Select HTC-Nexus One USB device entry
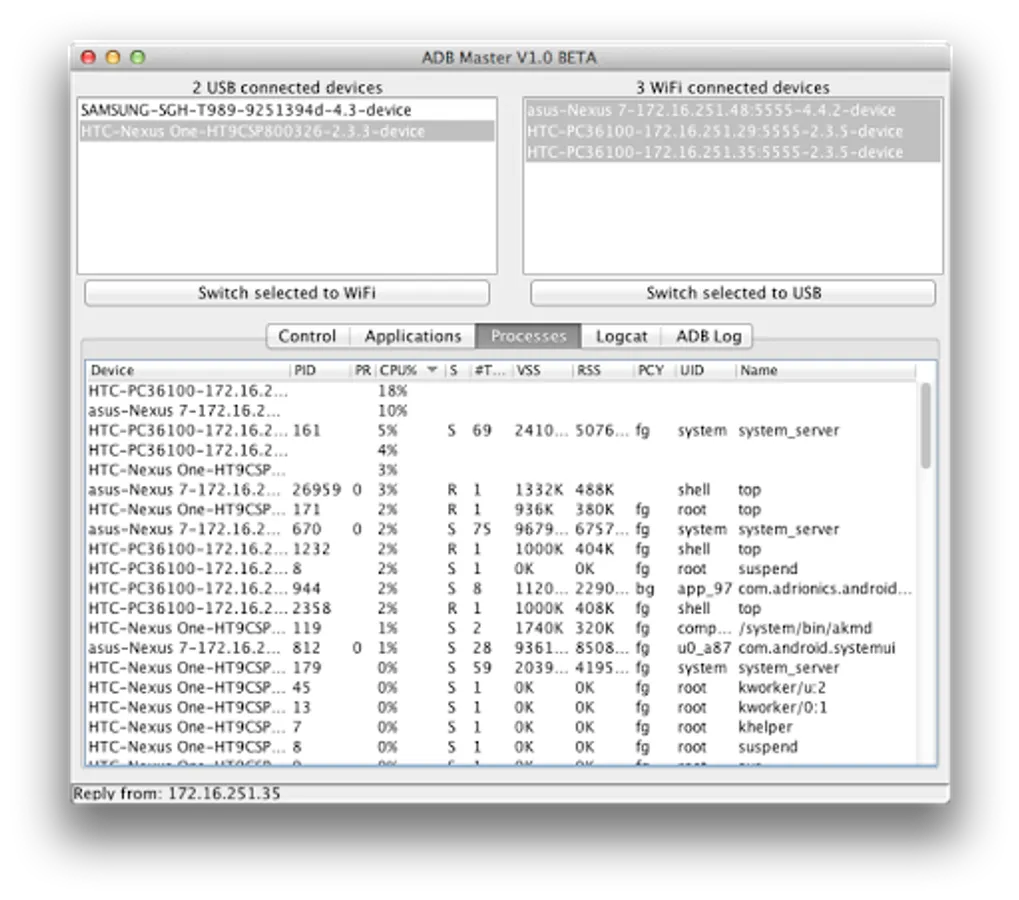The height and width of the screenshot is (900, 1019). click(287, 131)
